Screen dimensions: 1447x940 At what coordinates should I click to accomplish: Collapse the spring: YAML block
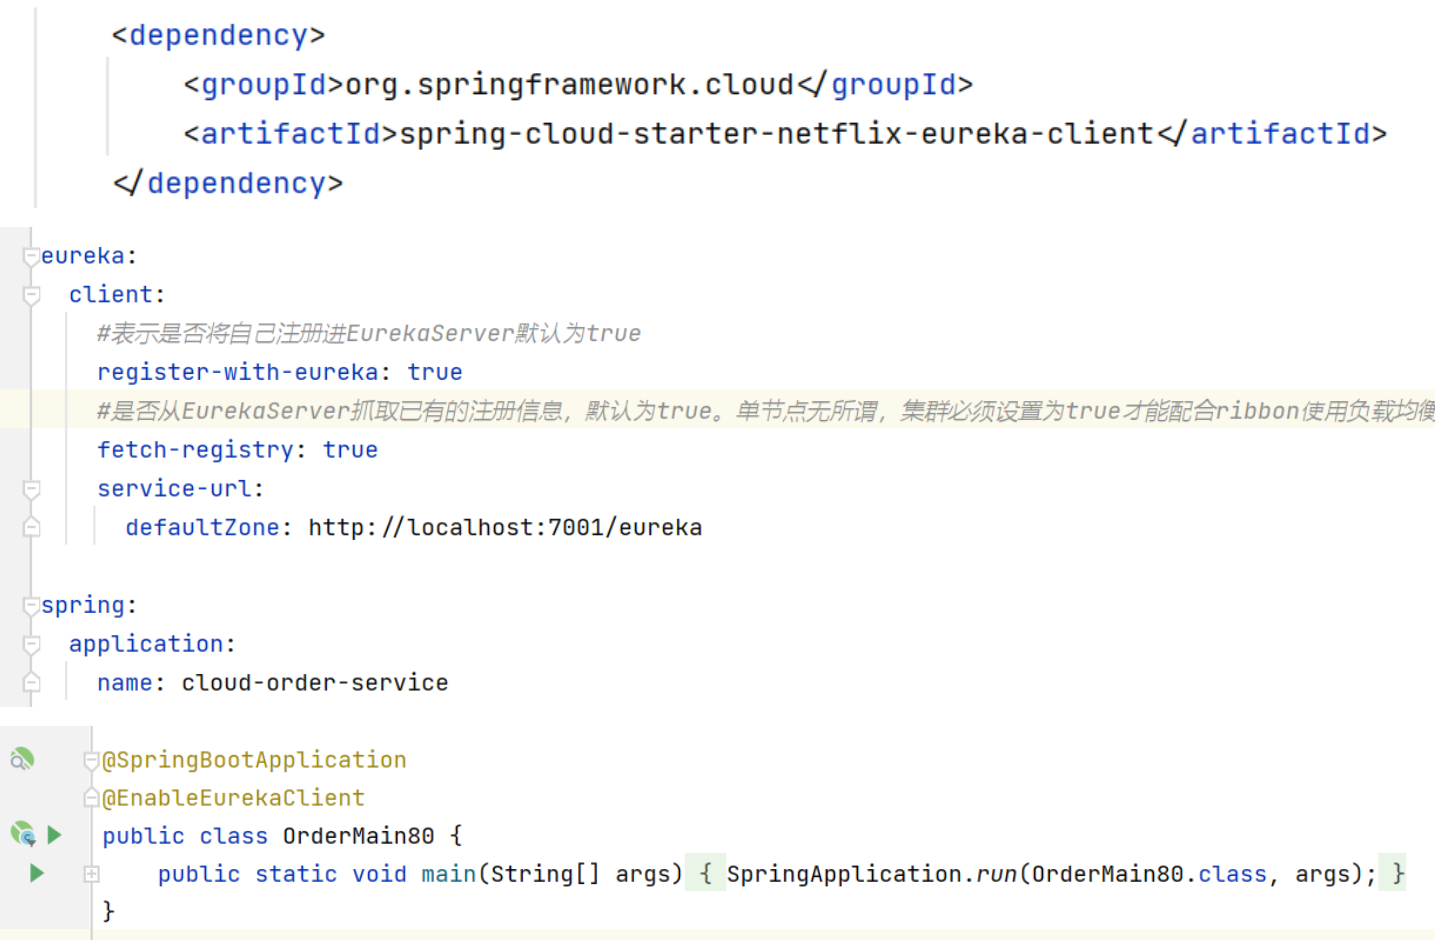(x=31, y=606)
